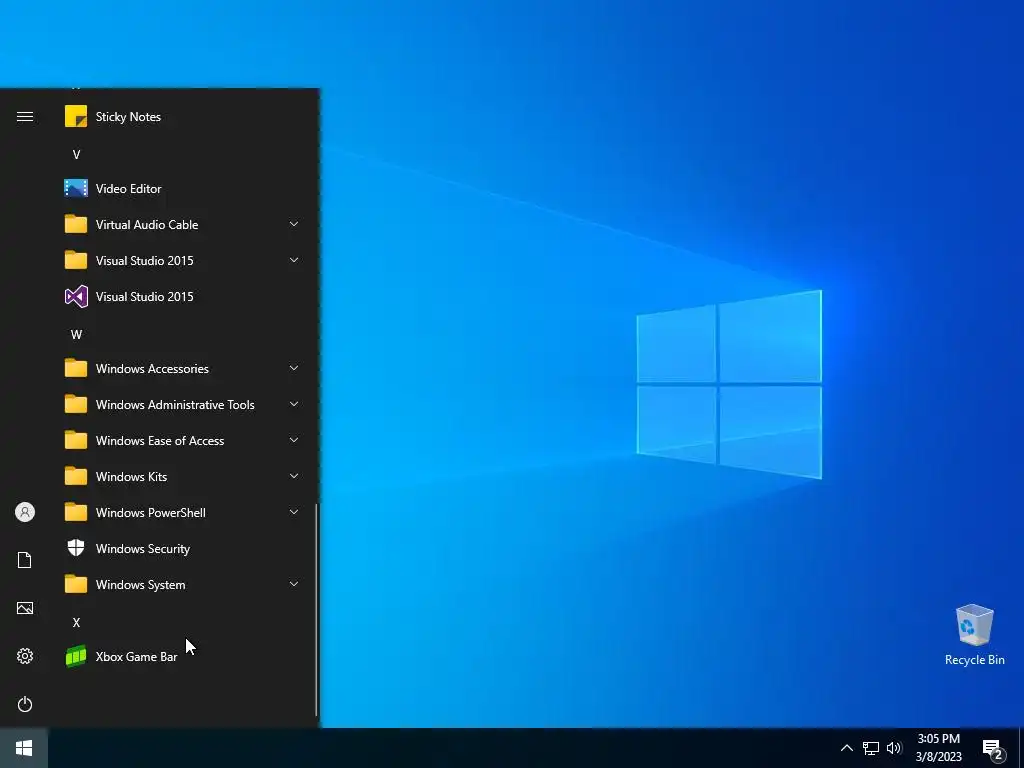The height and width of the screenshot is (768, 1024).
Task: Click the Windows Security label
Action: click(142, 549)
